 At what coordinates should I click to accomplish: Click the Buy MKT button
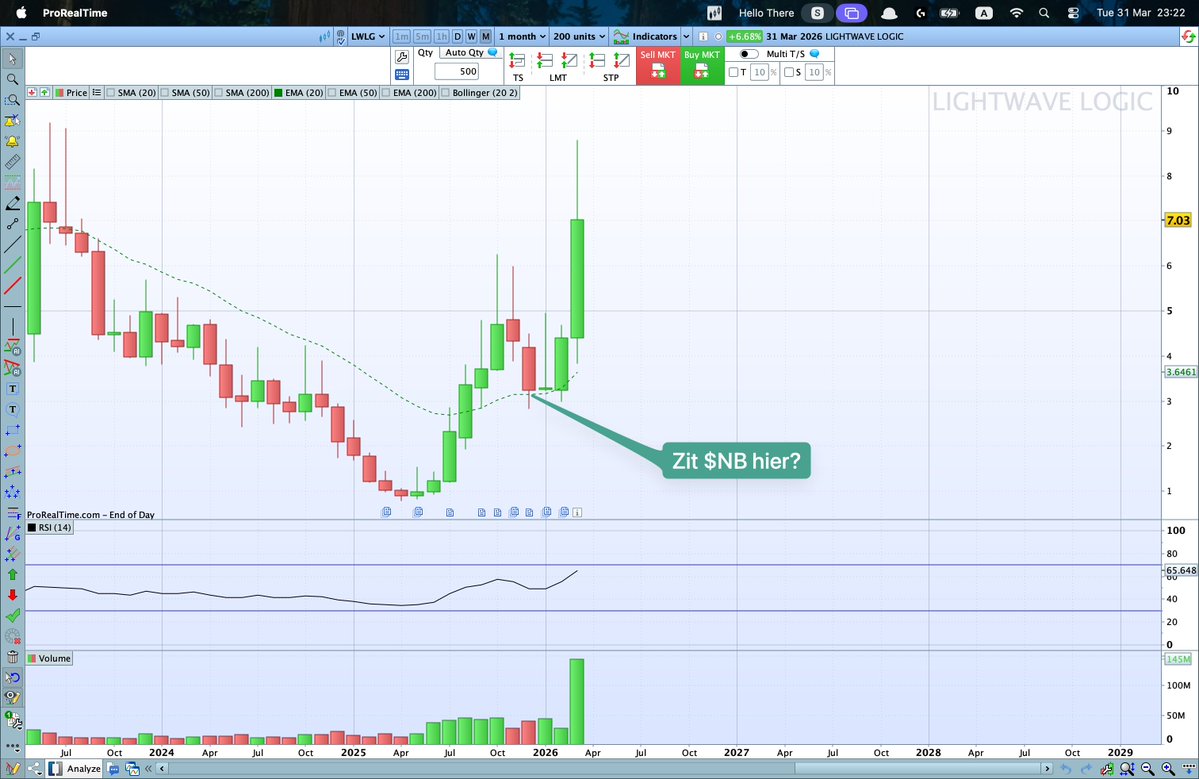(702, 66)
